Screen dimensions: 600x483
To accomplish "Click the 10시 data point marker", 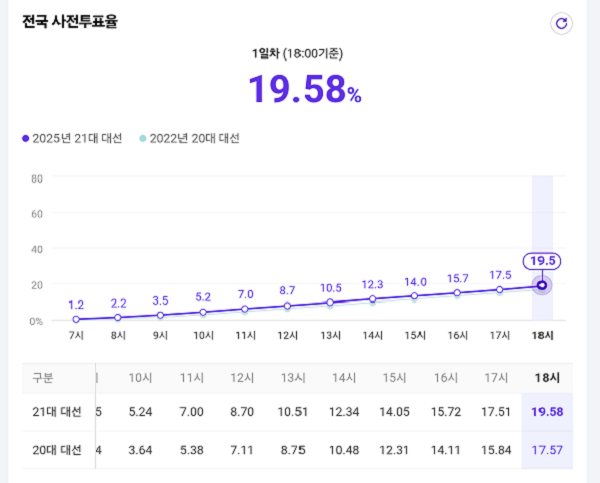I will (x=203, y=313).
